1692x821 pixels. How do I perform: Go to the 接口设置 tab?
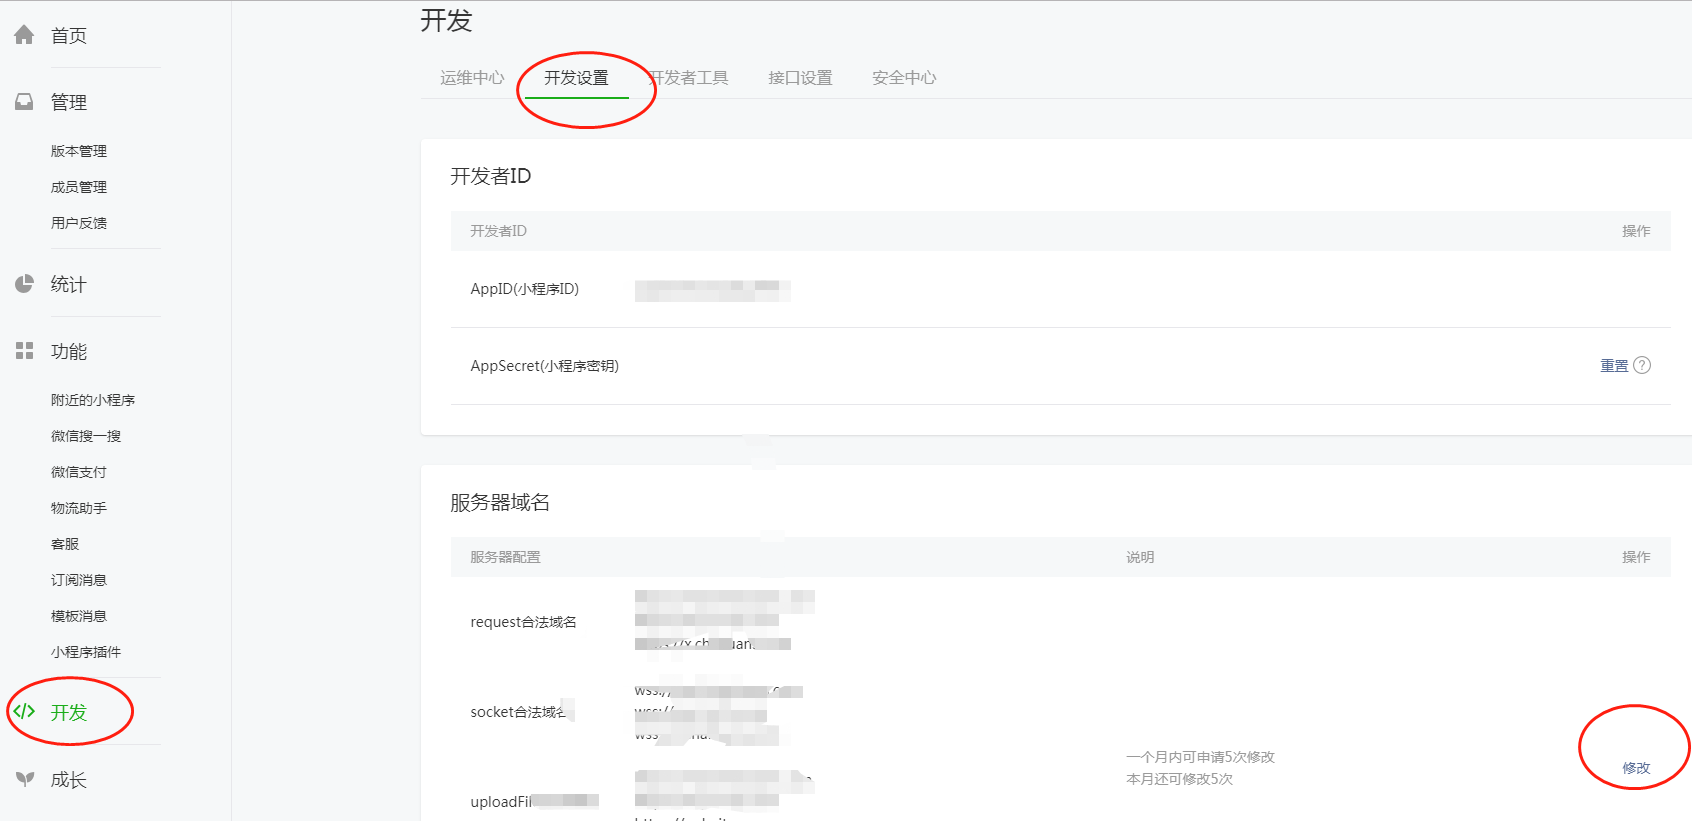(x=800, y=78)
